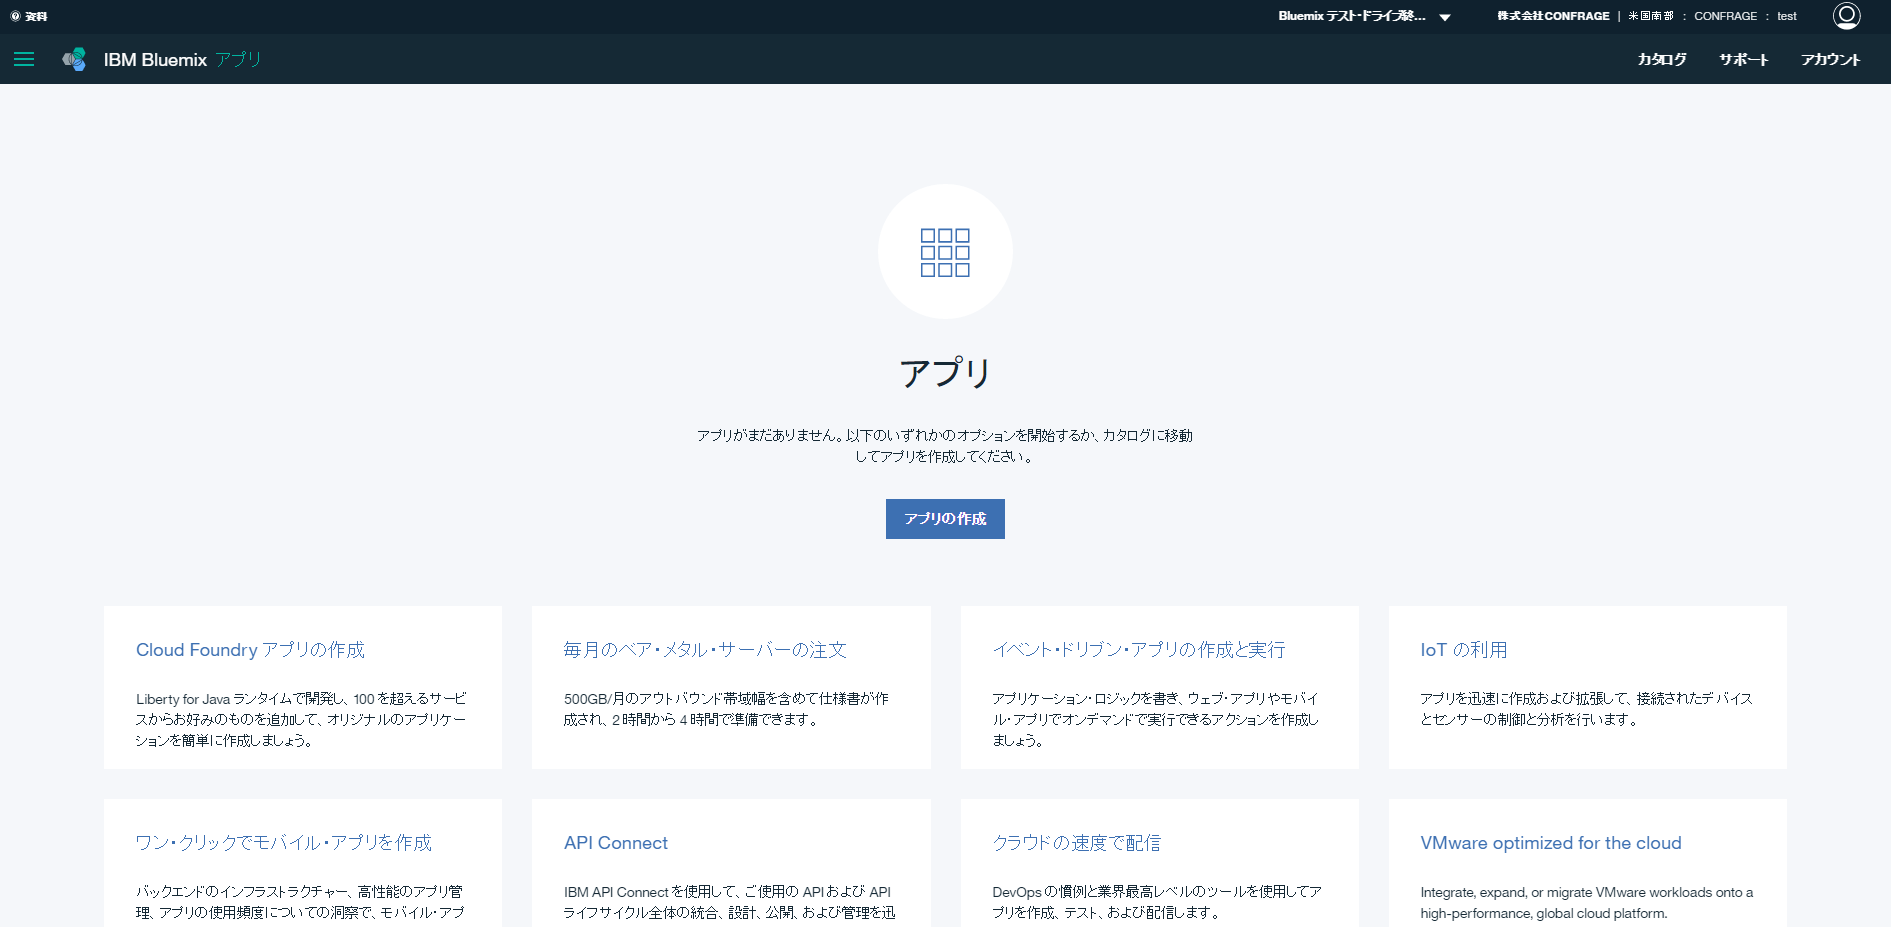Open the hamburger navigation menu

pyautogui.click(x=24, y=60)
